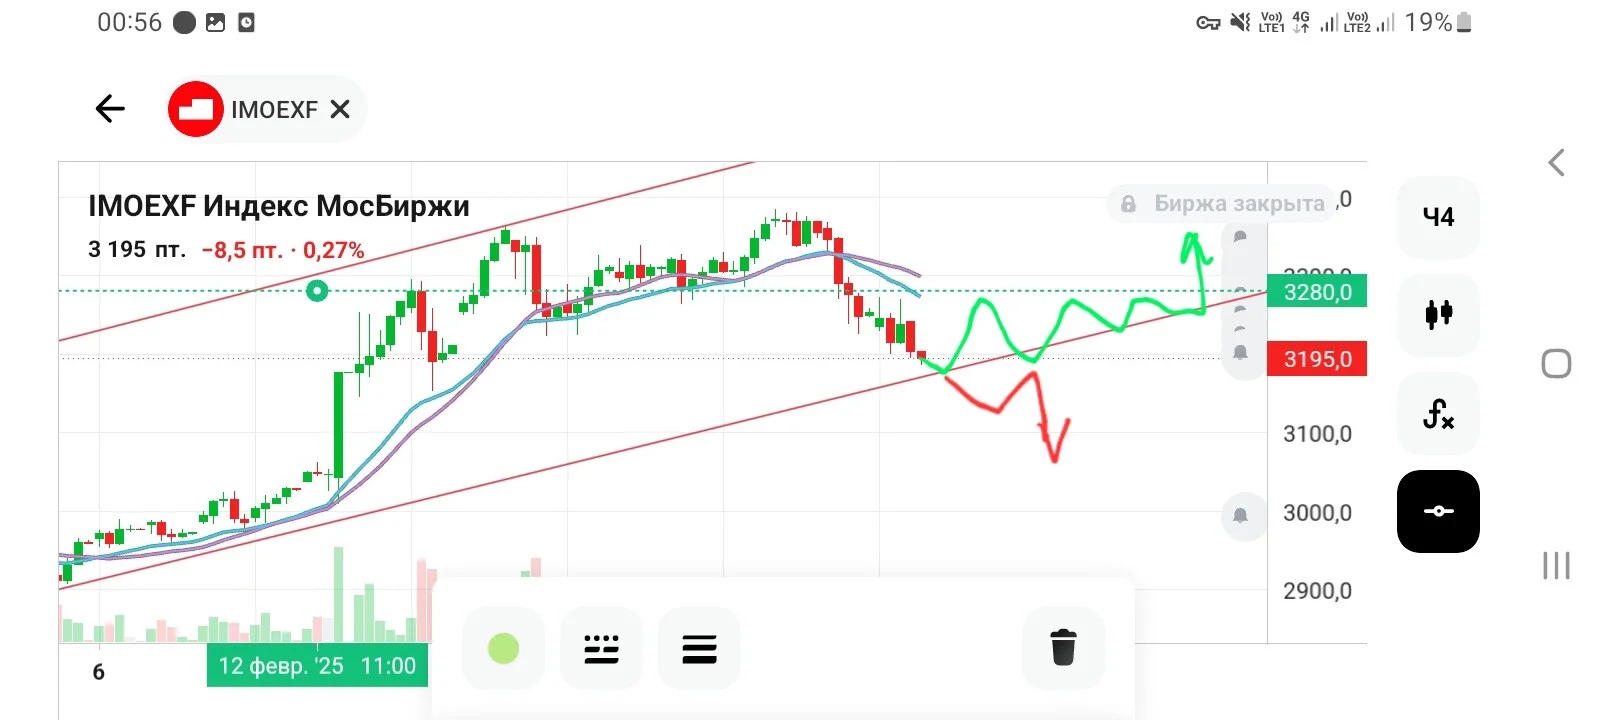Viewport: 1600px width, 720px height.
Task: Open the 4H timeframe selector
Action: (x=1438, y=217)
